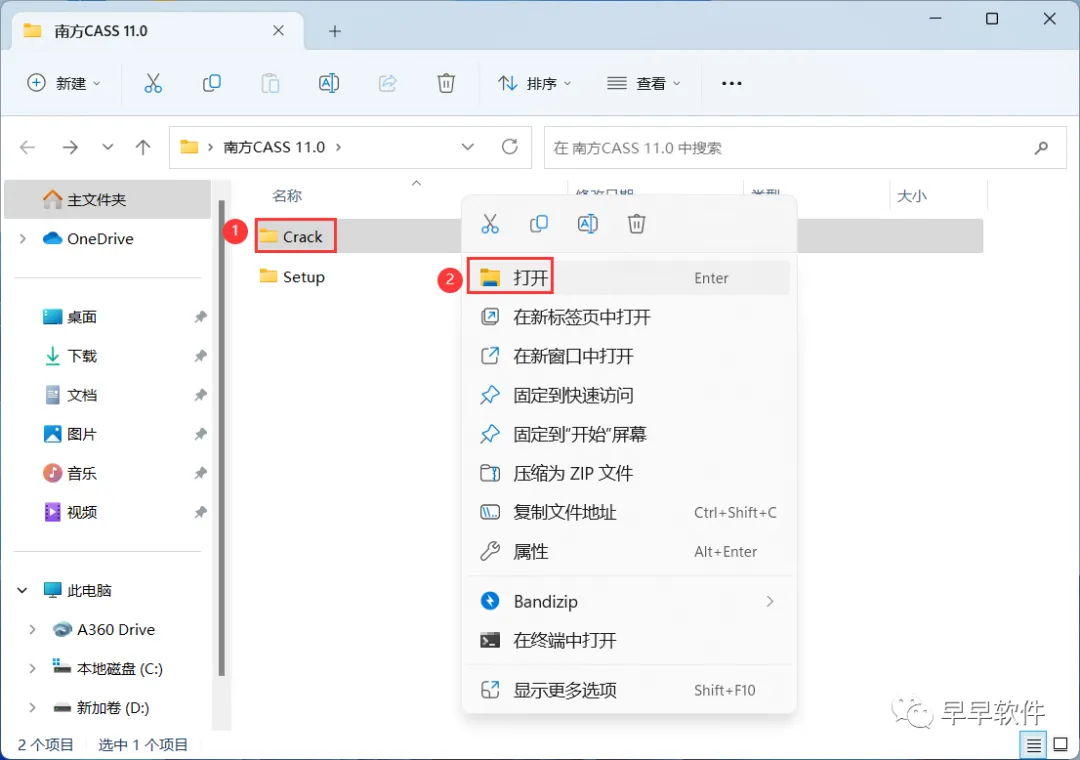Screen dimensions: 1080x760
Task: Open the 查看 view dropdown
Action: tap(644, 83)
